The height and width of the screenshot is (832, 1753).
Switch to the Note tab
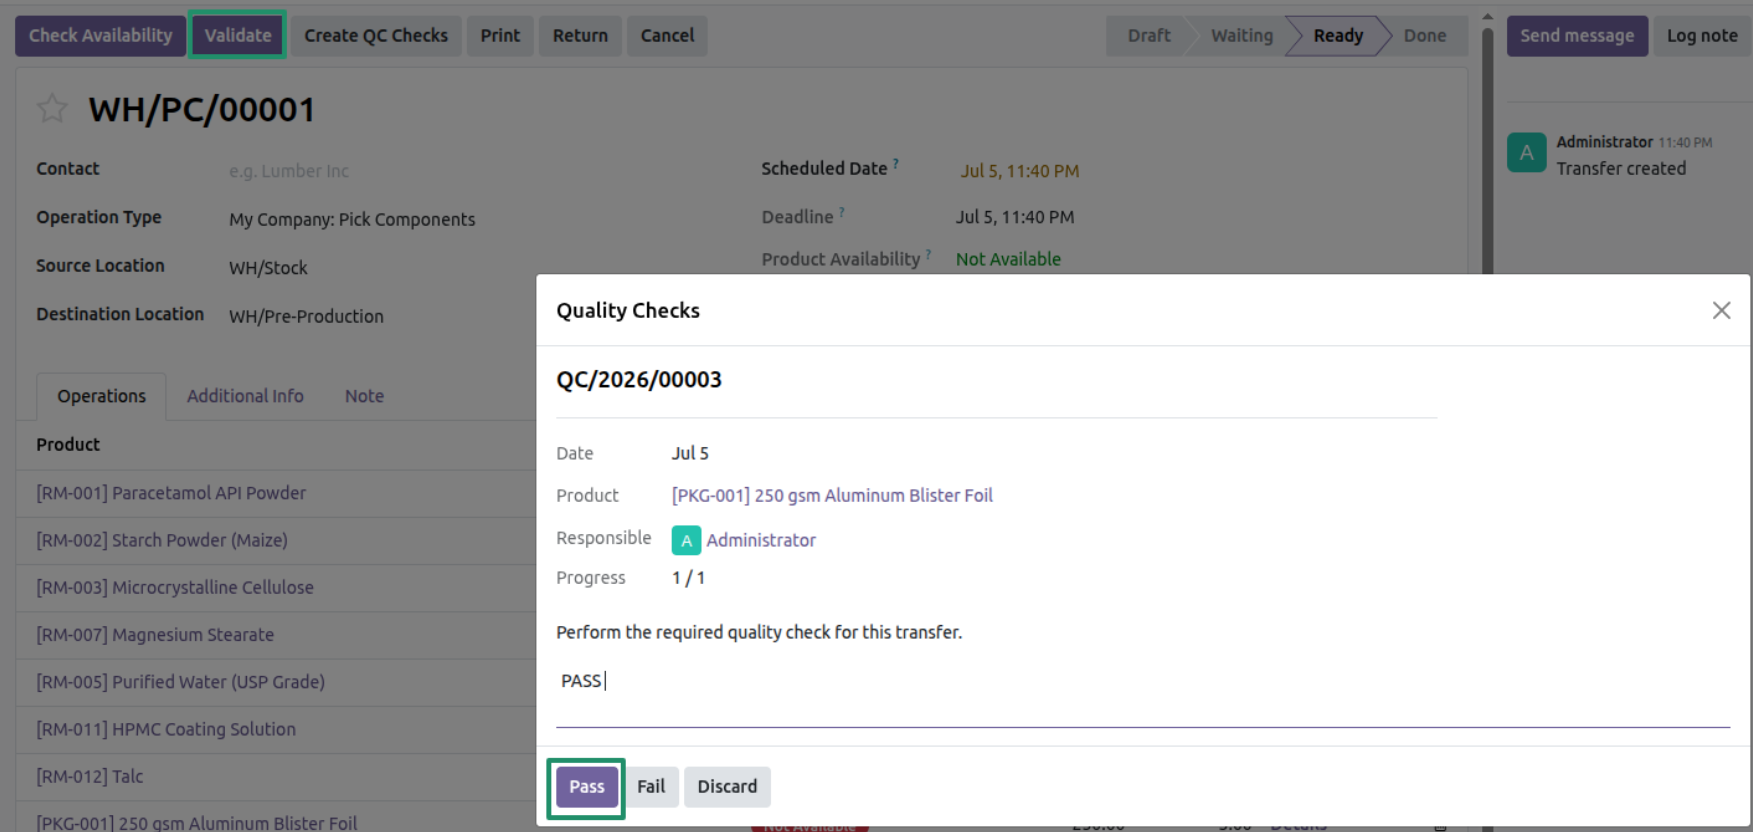[364, 396]
